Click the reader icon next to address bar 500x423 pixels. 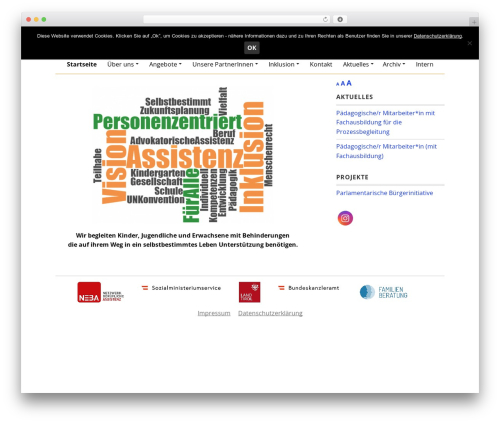[340, 19]
